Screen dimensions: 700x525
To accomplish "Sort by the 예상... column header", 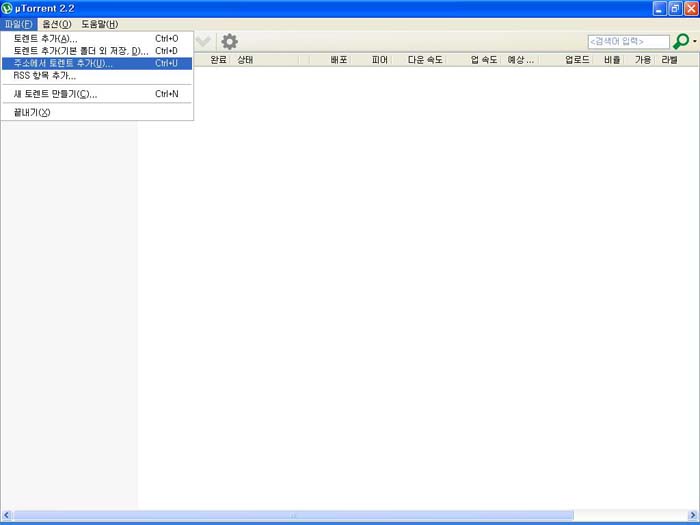I will point(521,60).
